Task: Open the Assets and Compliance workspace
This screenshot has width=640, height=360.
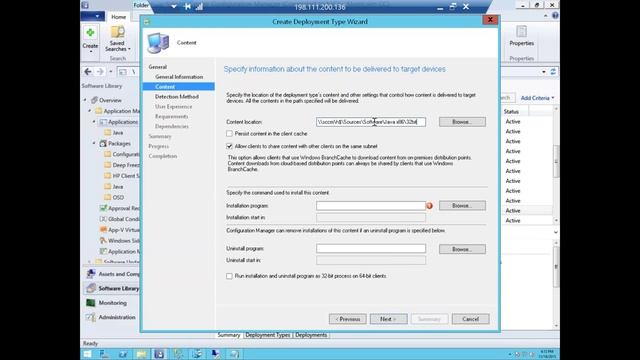Action: 112,274
